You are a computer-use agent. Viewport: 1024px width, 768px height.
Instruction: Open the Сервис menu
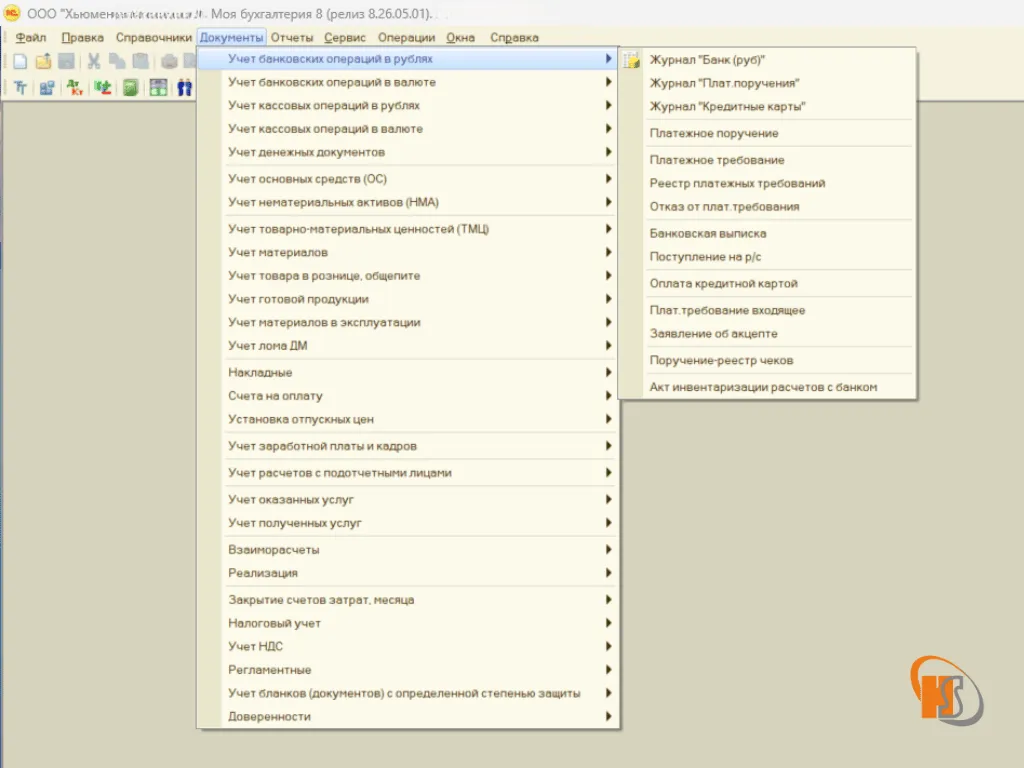click(345, 37)
